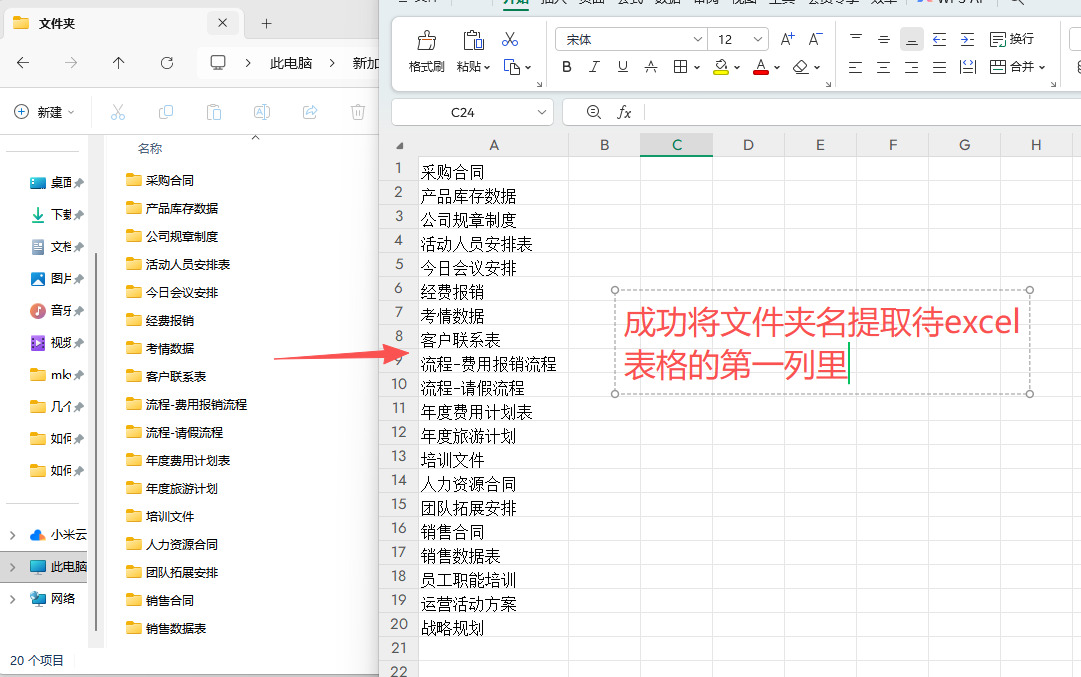Expand 小米云 in the navigation pane
1081x677 pixels.
tap(12, 535)
